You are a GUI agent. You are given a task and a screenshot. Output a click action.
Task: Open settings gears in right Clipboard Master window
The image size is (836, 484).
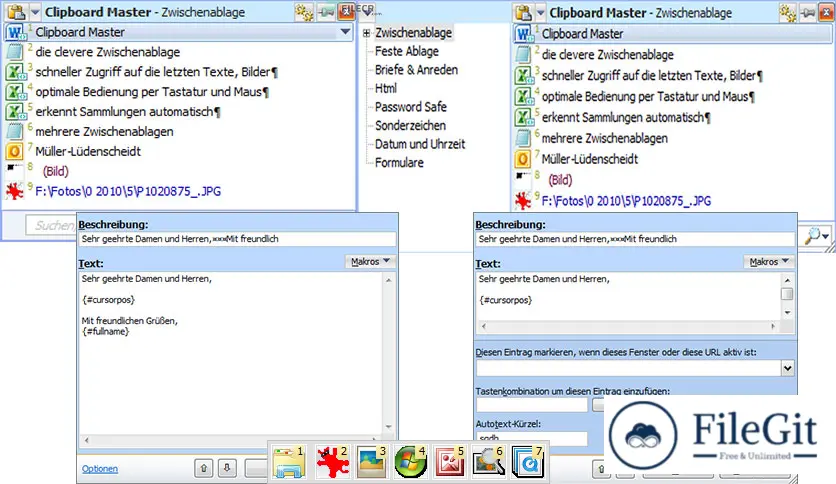tap(787, 12)
